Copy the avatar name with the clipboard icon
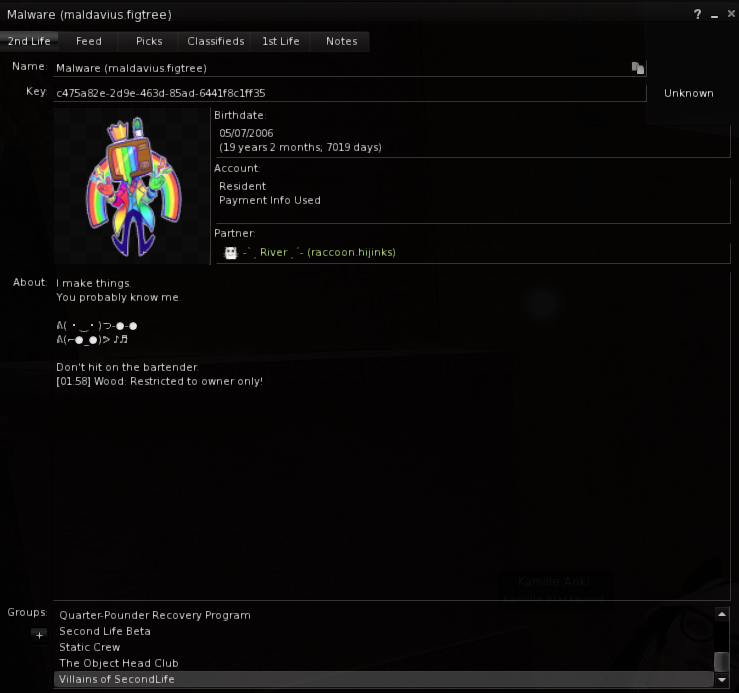Screen dimensions: 739x693 tap(637, 68)
